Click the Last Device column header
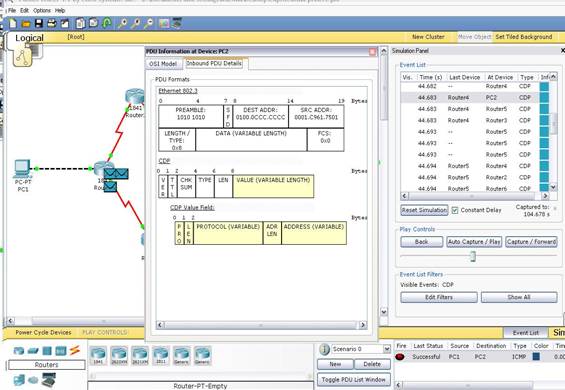Viewport: 565px width, 390px height. 464,77
